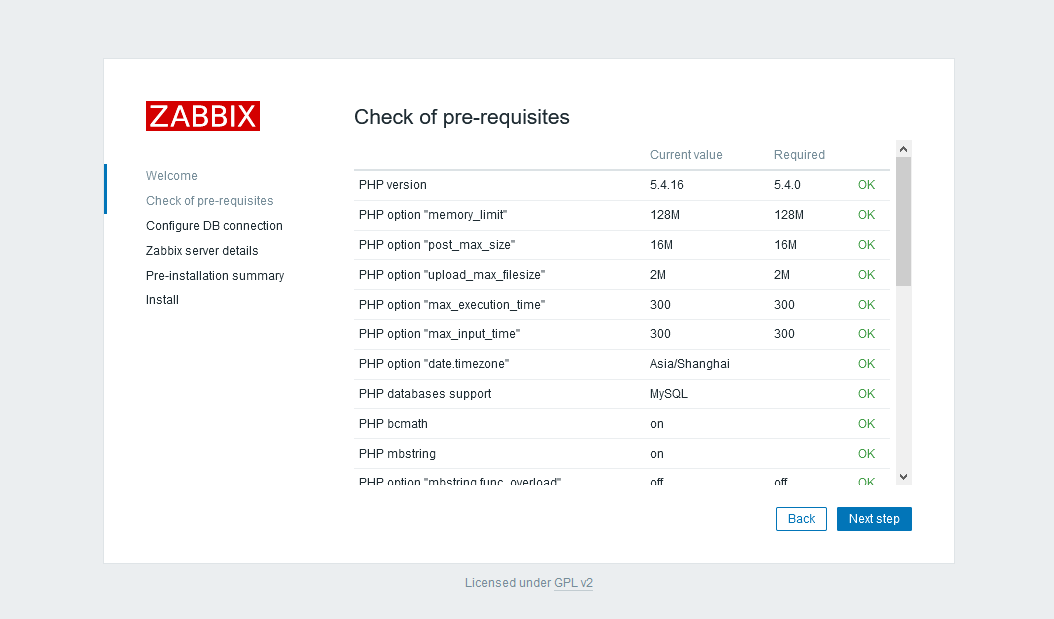Viewport: 1054px width, 619px height.
Task: Click the Required column header
Action: [x=799, y=154]
